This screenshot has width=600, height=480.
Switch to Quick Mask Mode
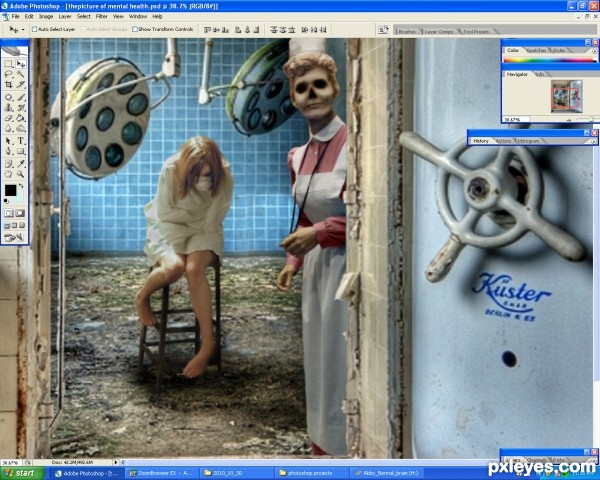(21, 213)
